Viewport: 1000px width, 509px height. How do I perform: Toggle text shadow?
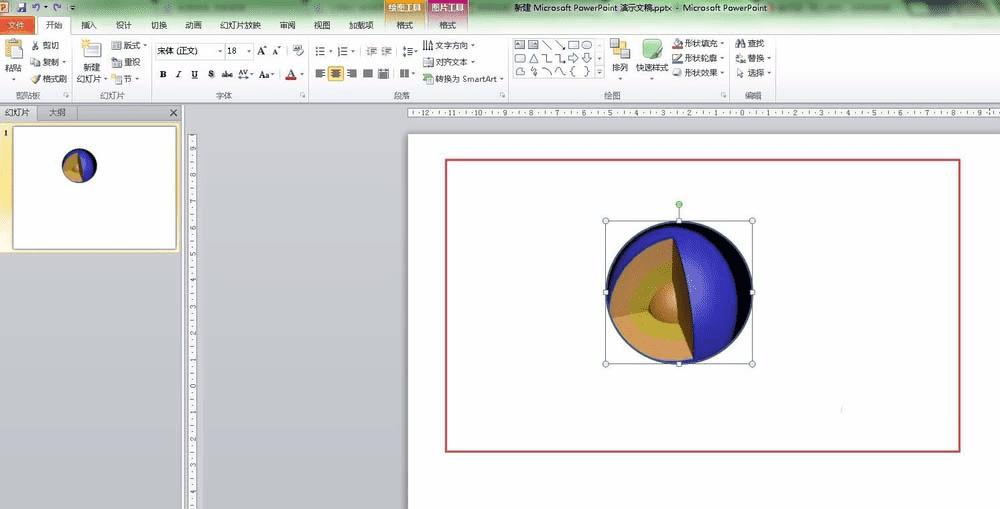pyautogui.click(x=211, y=74)
